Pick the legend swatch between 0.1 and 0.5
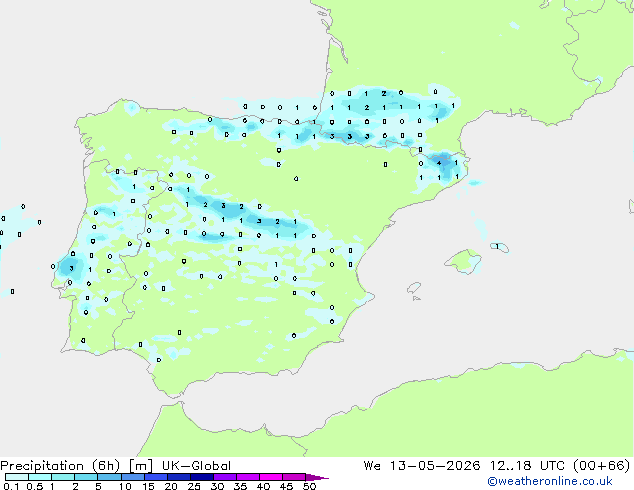 (x=17, y=477)
